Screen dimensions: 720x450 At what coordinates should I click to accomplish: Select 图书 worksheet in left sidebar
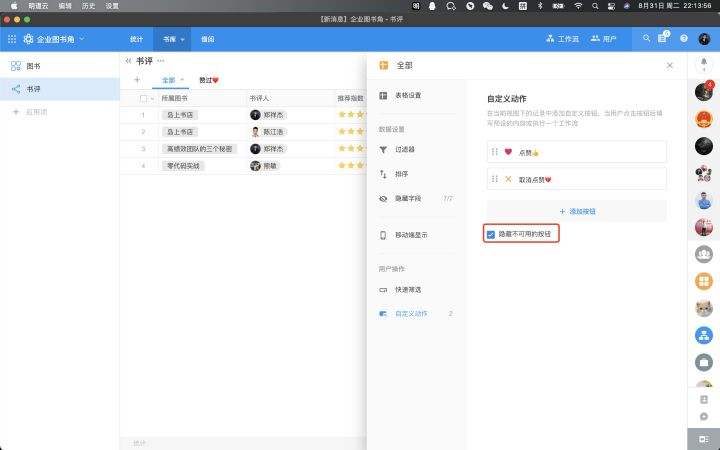[x=33, y=66]
